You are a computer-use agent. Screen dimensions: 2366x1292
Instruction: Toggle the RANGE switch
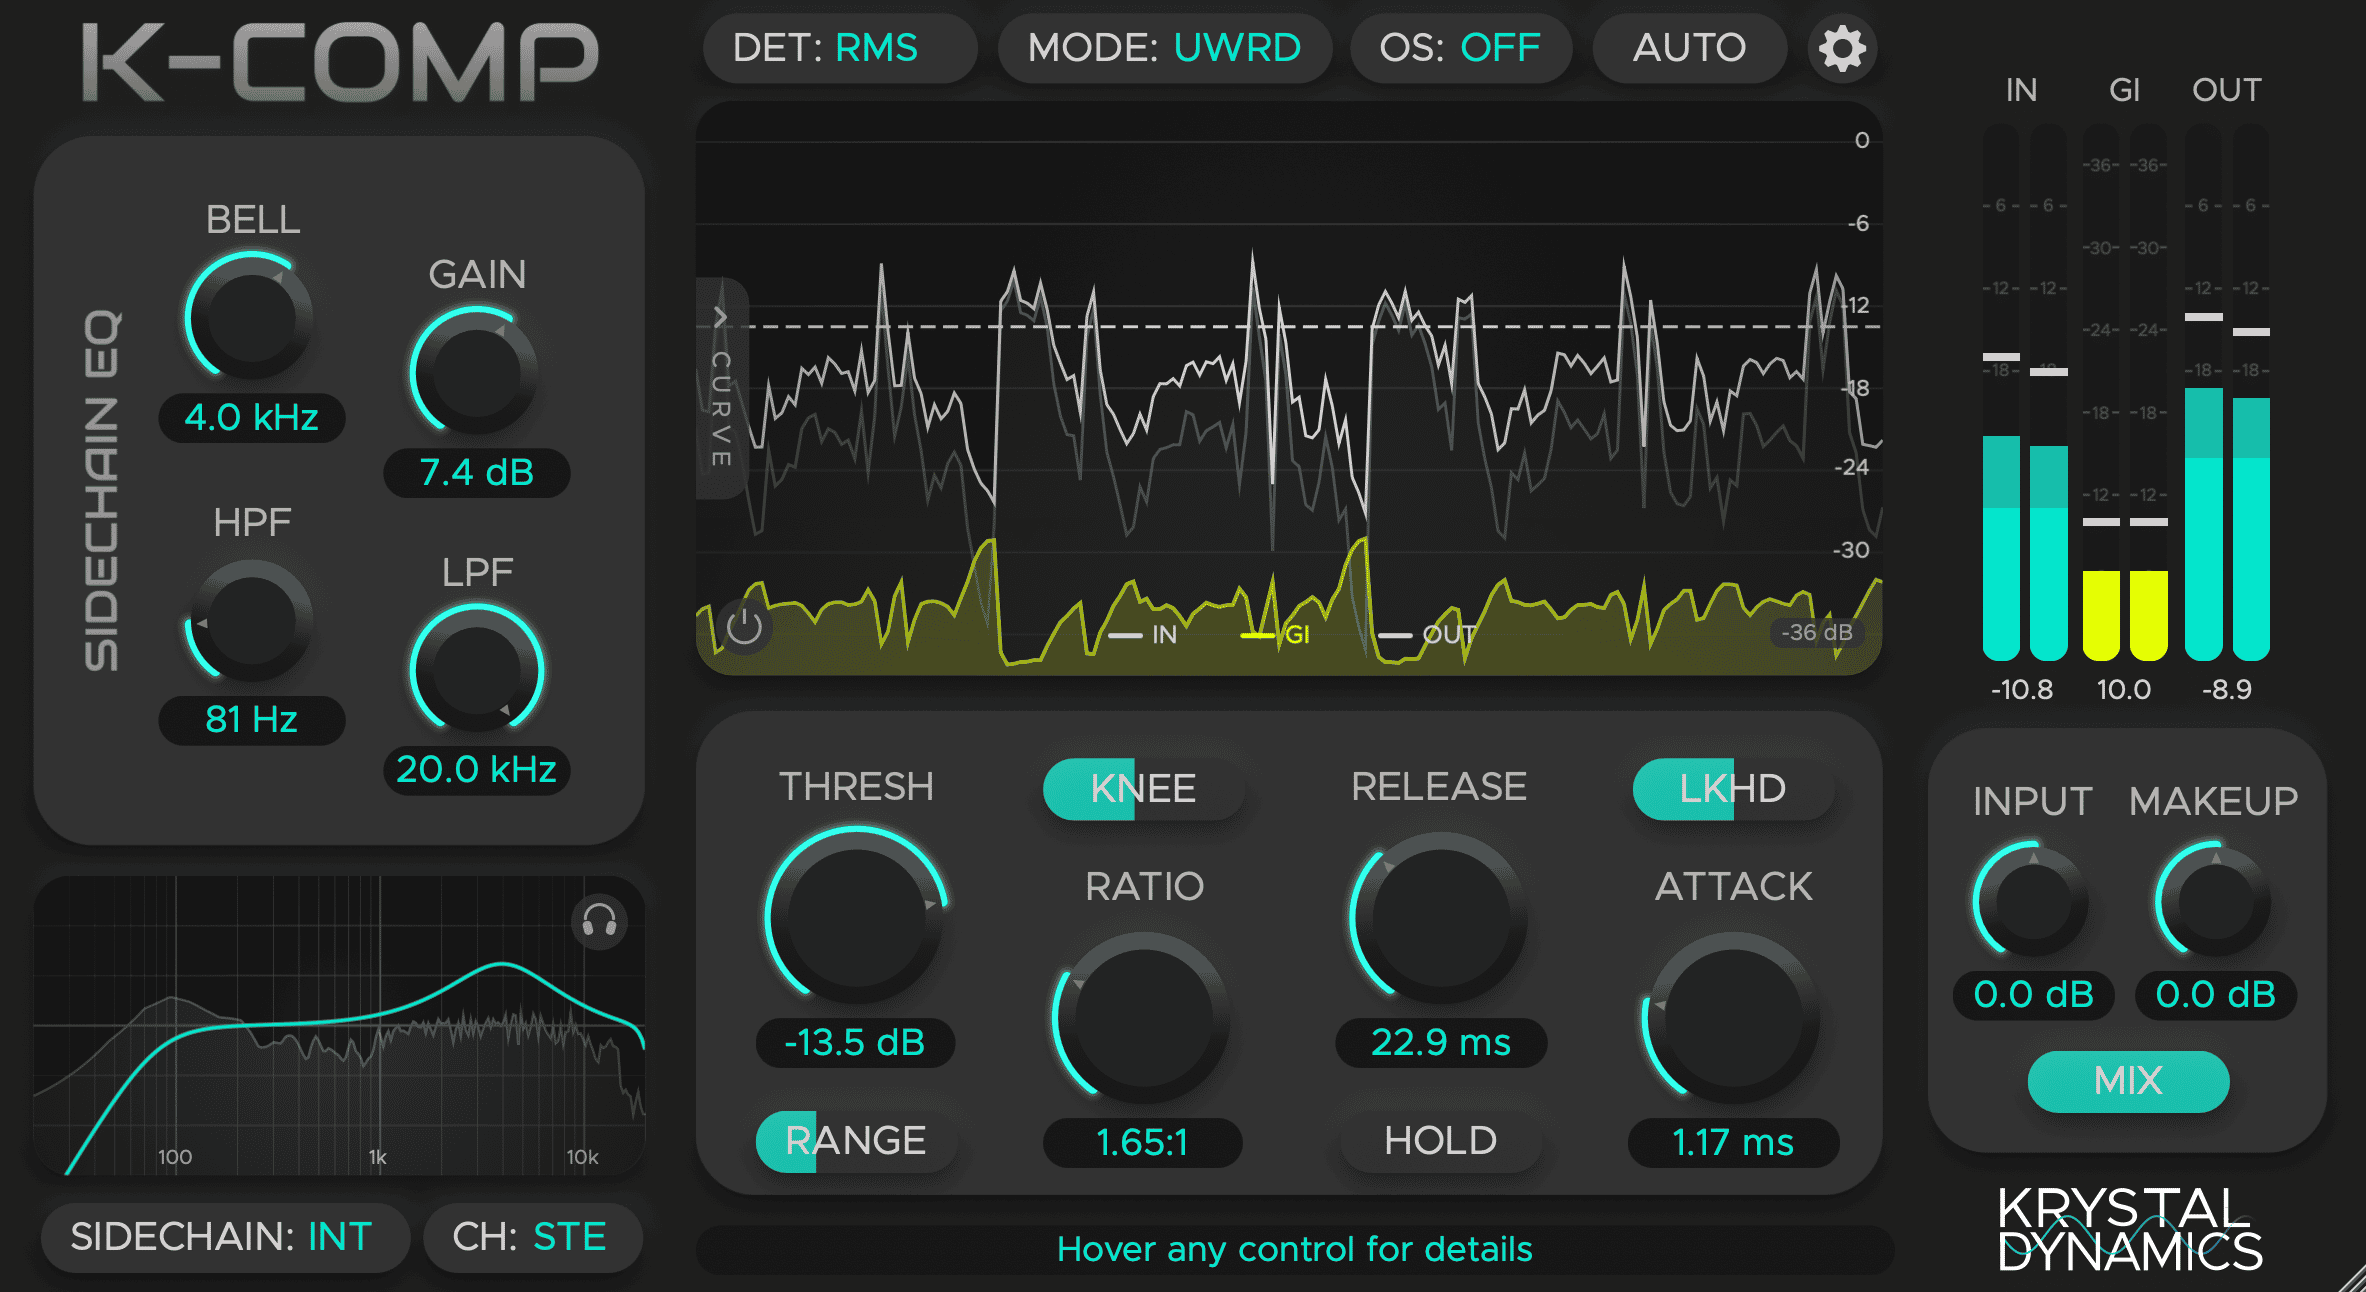pos(855,1141)
